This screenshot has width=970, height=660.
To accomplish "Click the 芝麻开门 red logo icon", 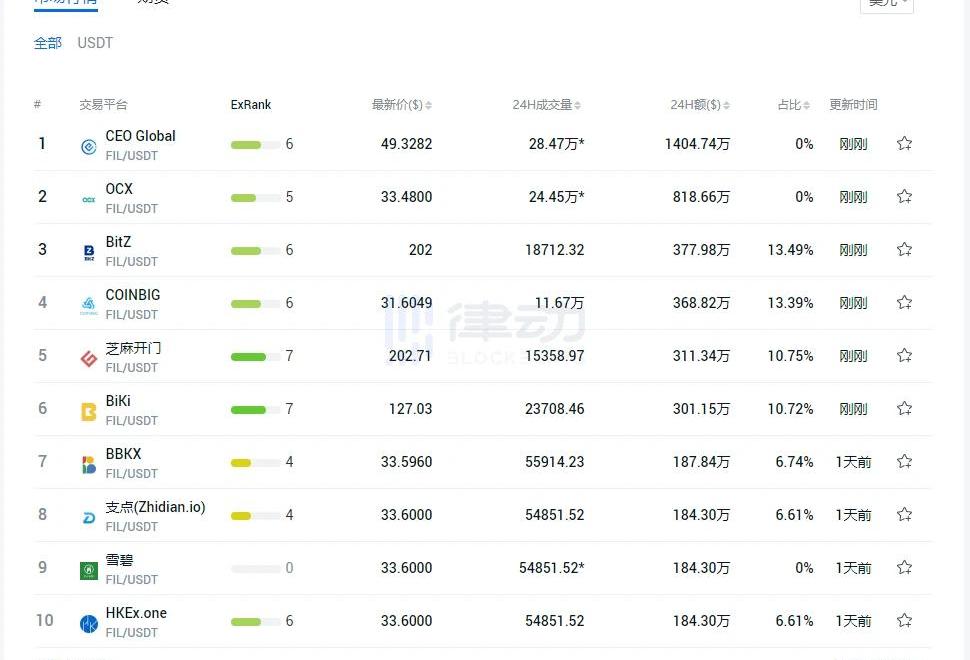I will click(89, 359).
